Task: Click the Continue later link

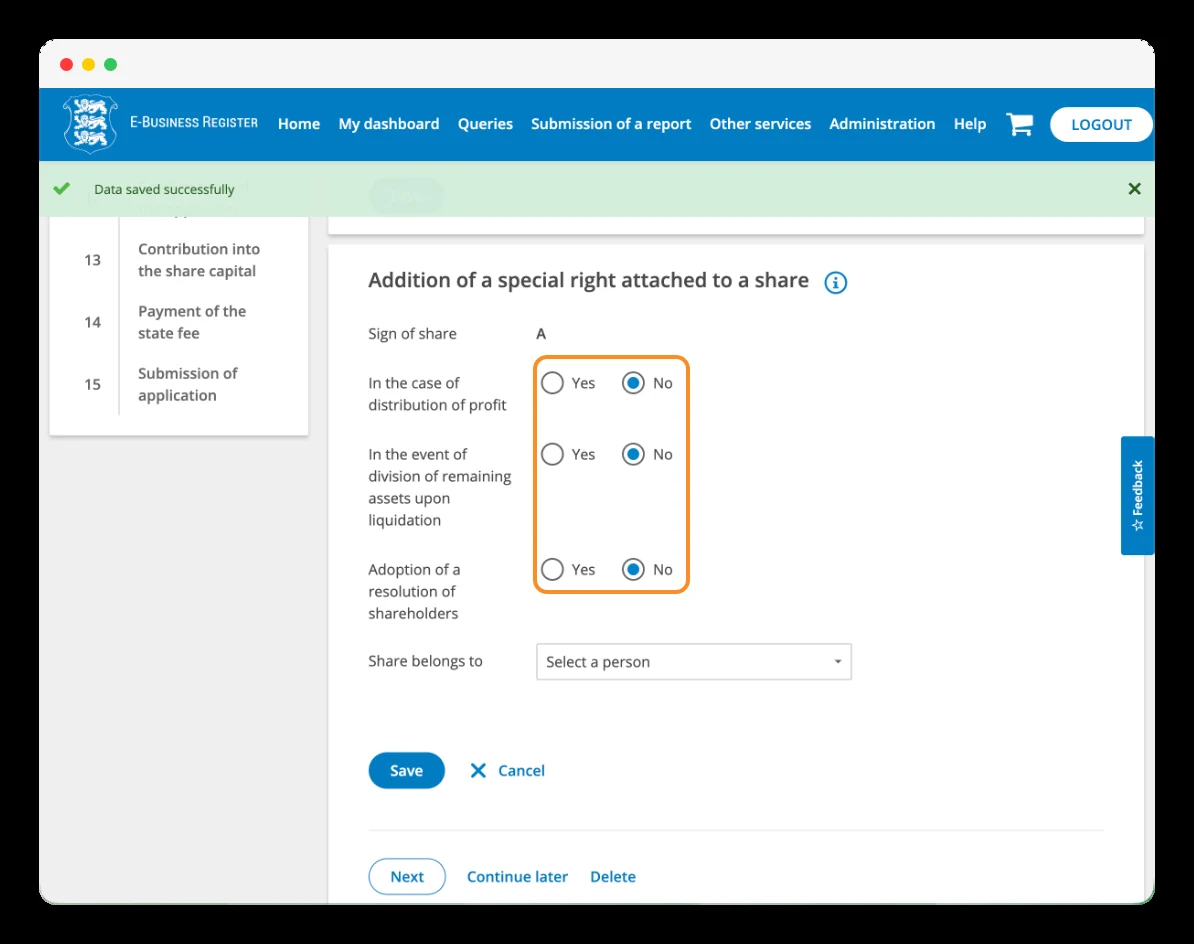Action: pos(517,876)
